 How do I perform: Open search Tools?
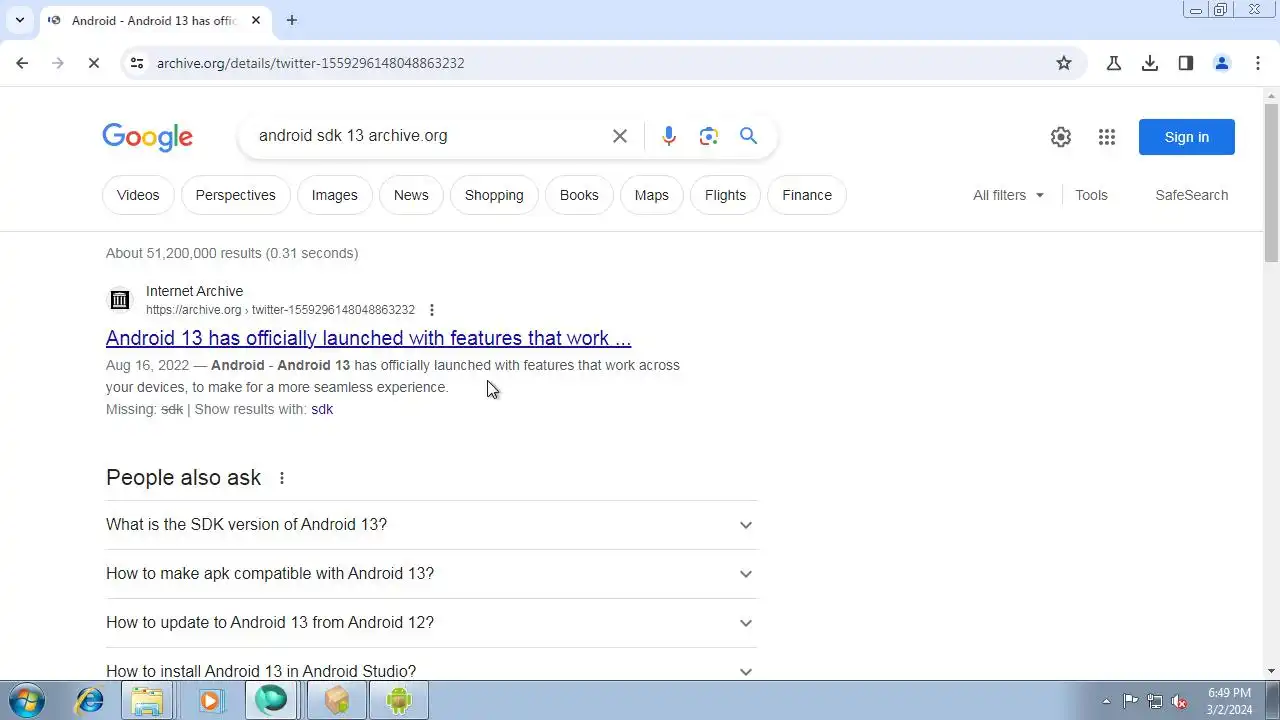pos(1092,195)
